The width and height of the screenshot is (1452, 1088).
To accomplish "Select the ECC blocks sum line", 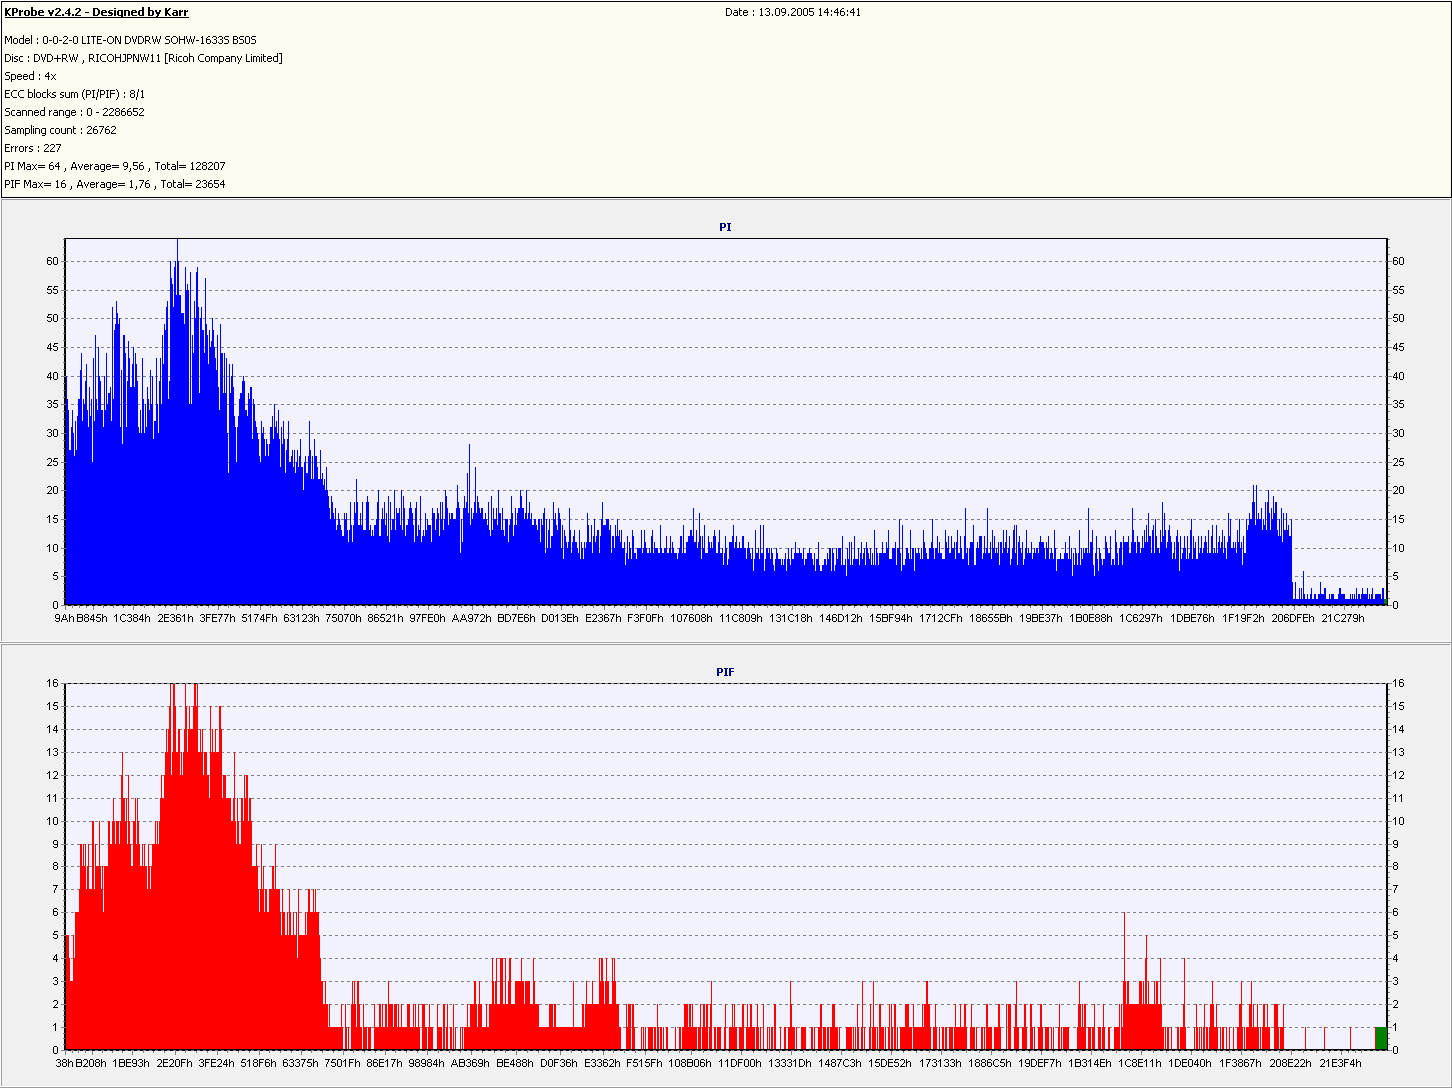I will coord(74,94).
